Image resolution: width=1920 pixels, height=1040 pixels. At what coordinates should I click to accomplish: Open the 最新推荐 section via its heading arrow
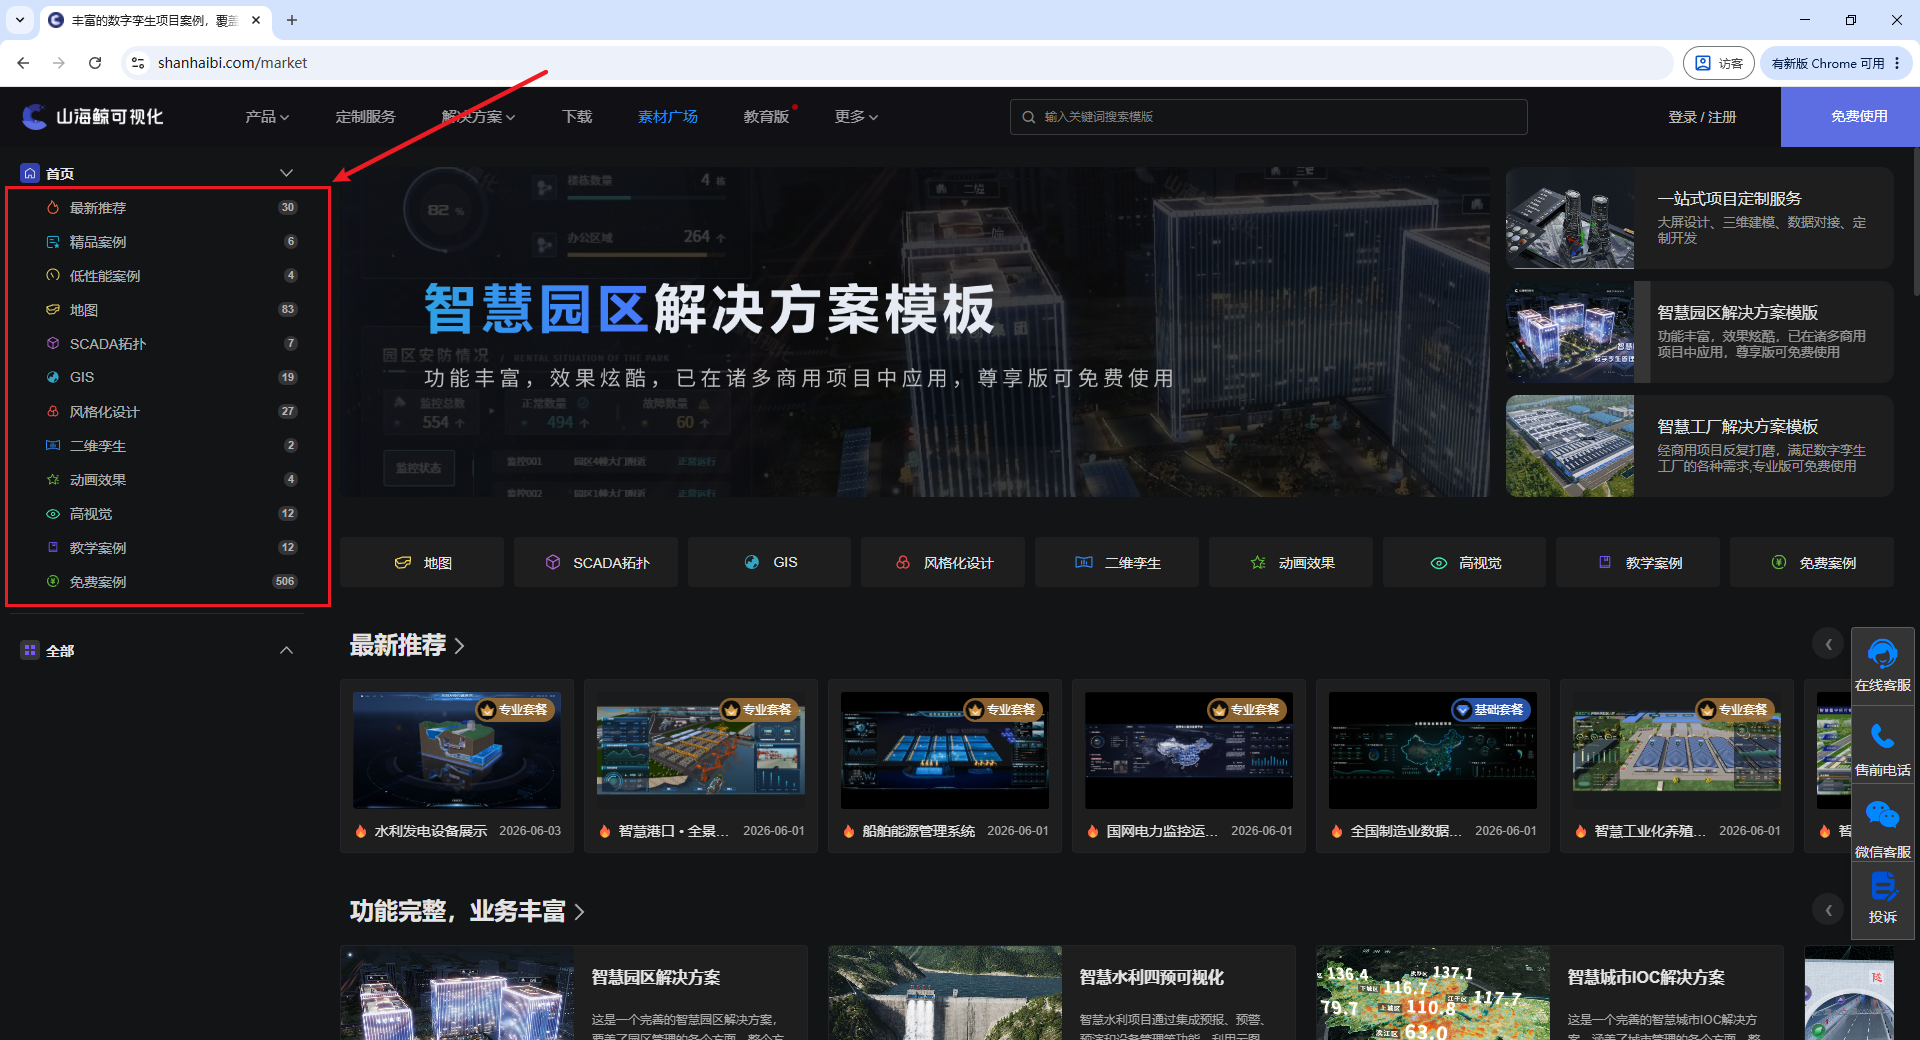pyautogui.click(x=460, y=646)
